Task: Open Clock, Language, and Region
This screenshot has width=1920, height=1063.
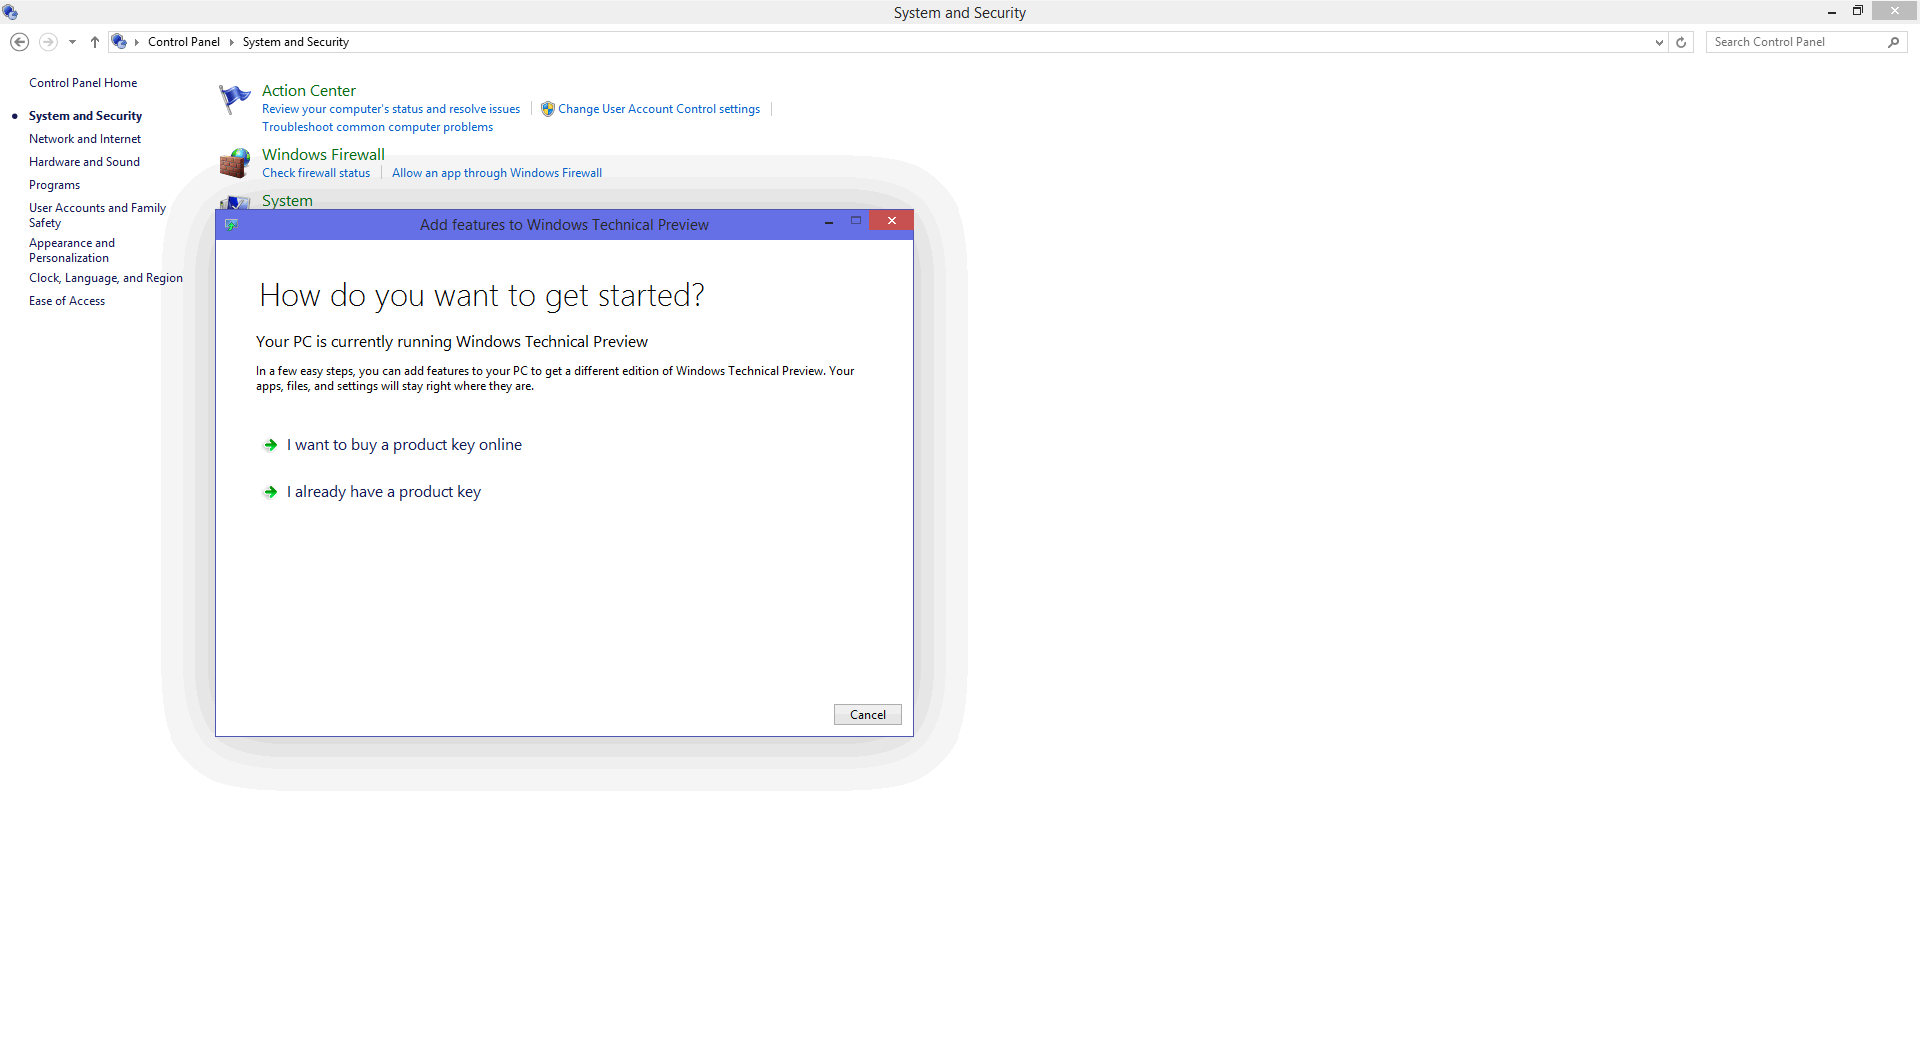Action: [106, 278]
